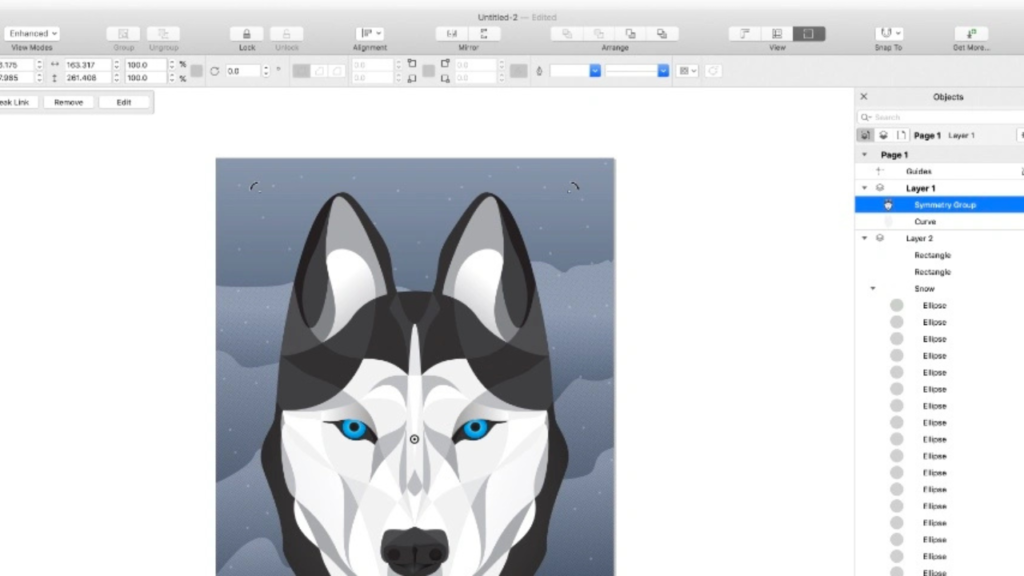Screen dimensions: 1024x576
Task: Click the middle View layout icon
Action: tap(777, 34)
